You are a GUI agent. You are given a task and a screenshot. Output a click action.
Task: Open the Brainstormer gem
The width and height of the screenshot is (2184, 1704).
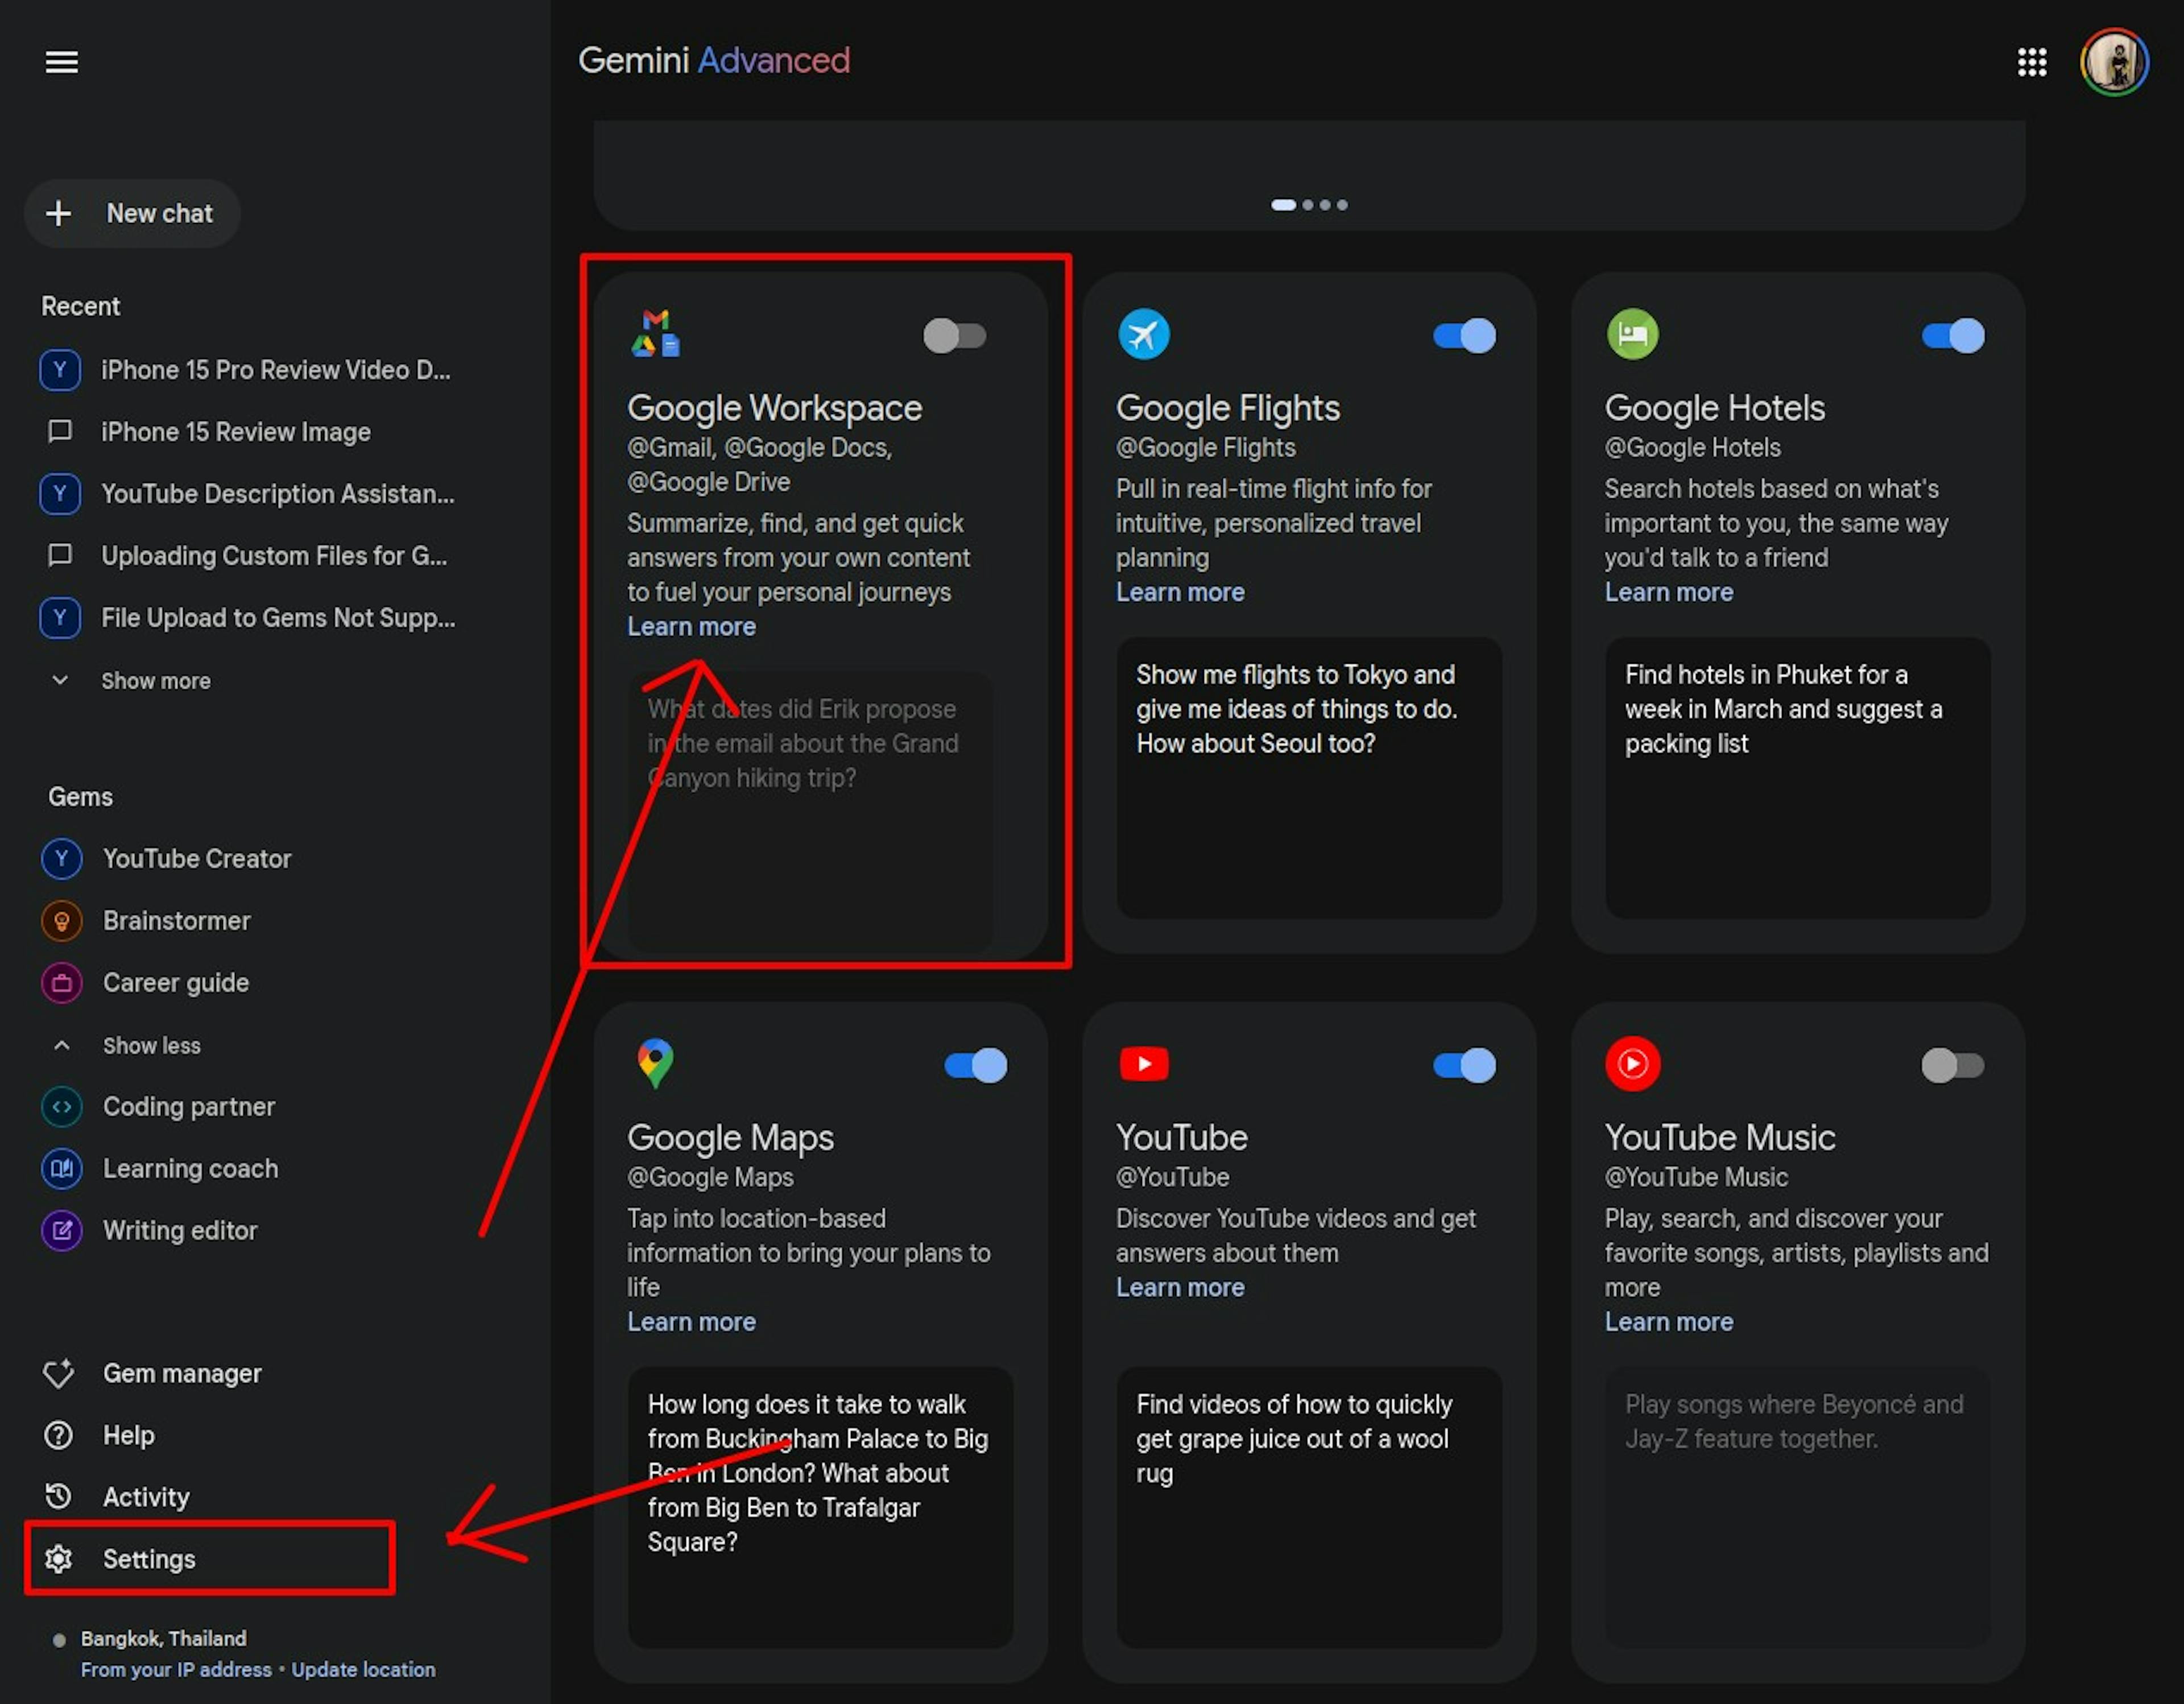(176, 920)
